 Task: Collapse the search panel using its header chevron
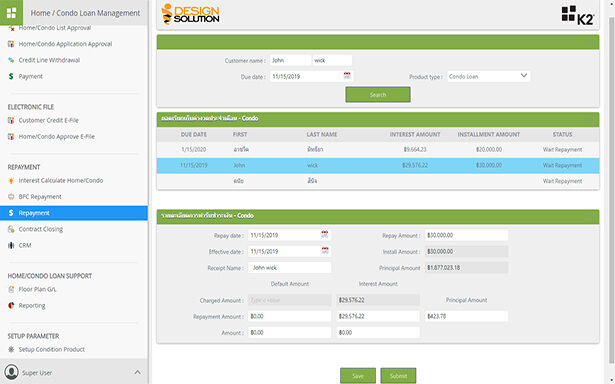tap(589, 42)
